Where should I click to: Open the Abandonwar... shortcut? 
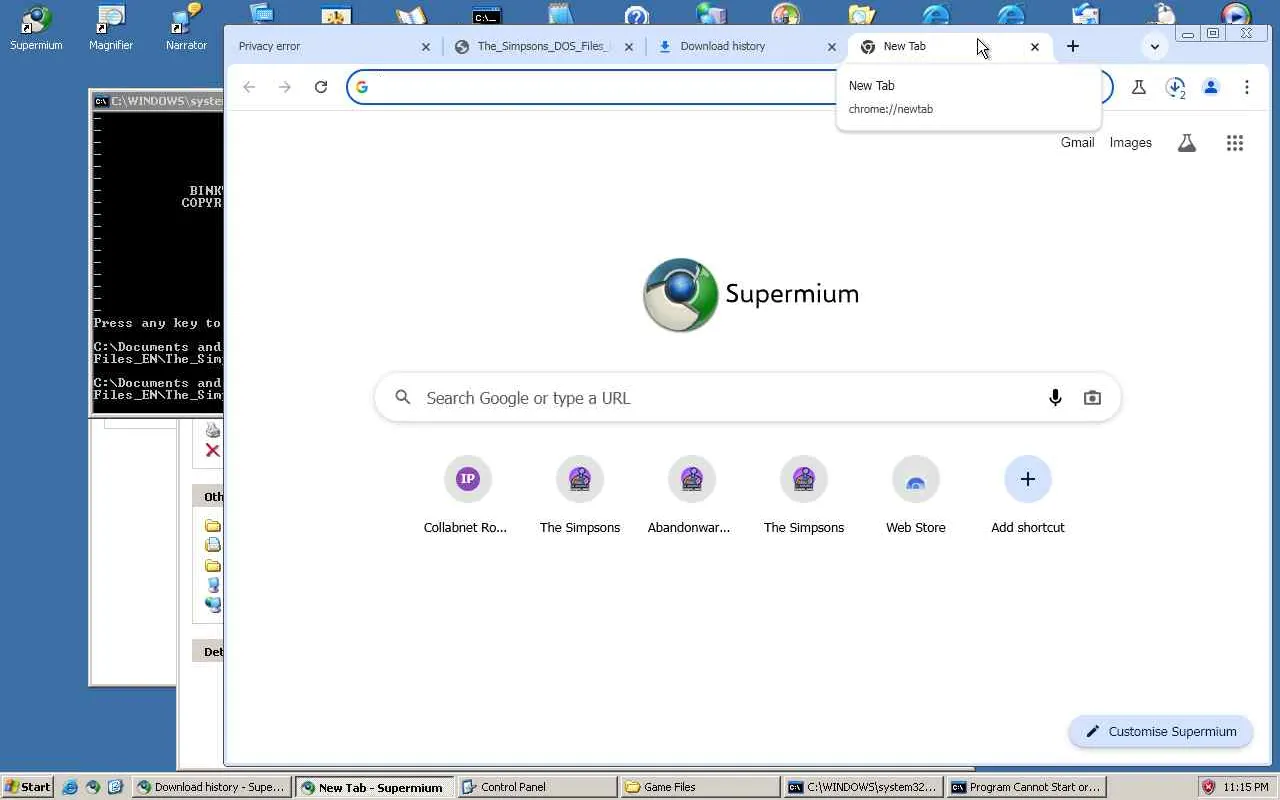691,495
